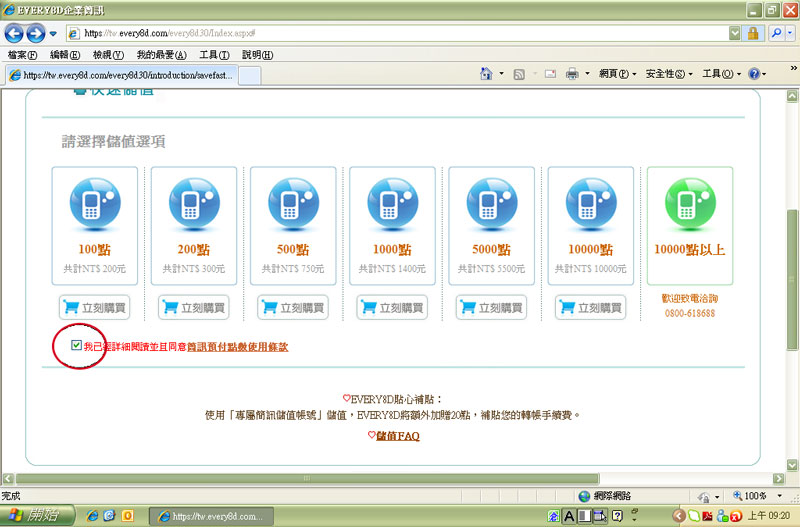
Task: Open the 簡訊預付點數使用條款 link
Action: pos(238,347)
